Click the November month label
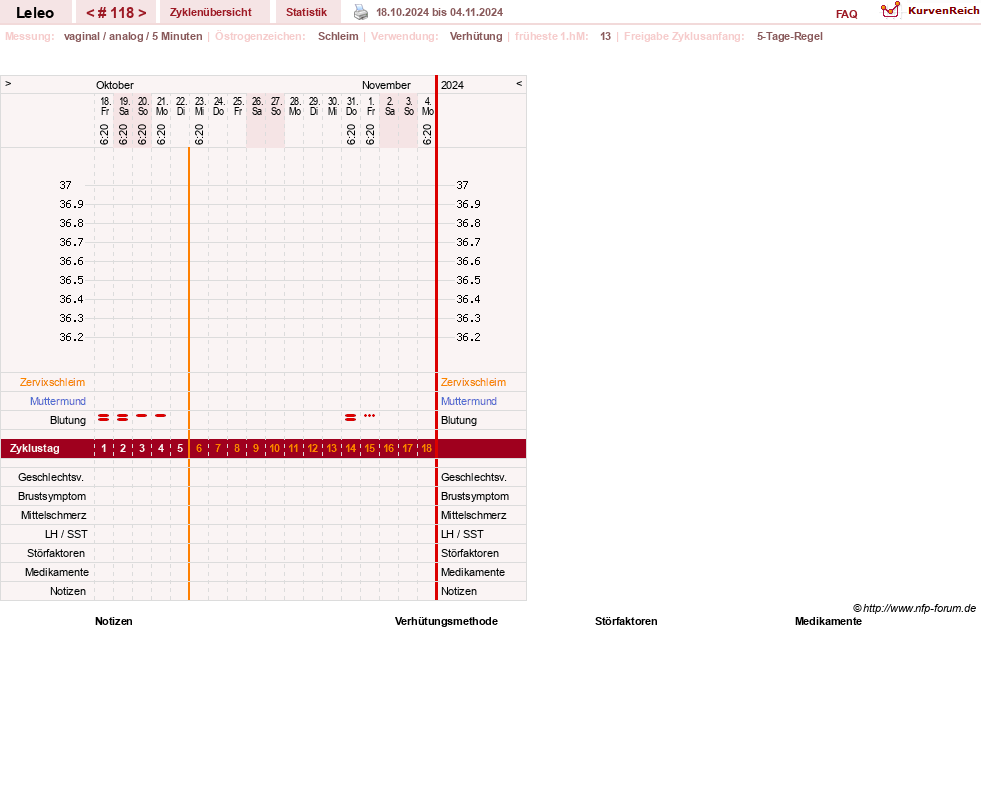Screen dimensions: 981x800 (x=386, y=85)
